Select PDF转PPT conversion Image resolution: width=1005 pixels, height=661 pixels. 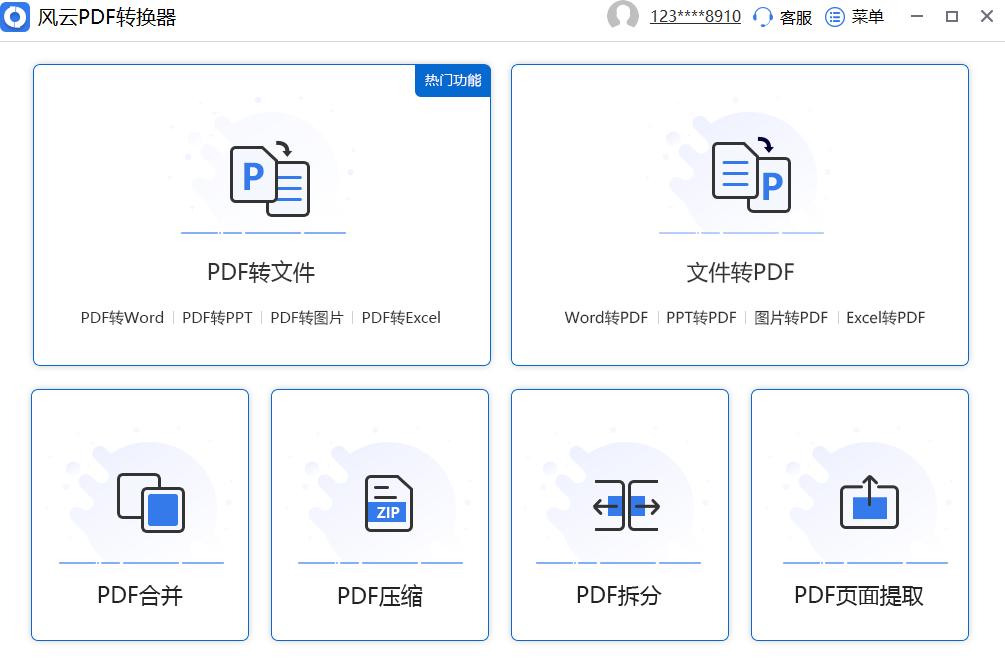[217, 317]
